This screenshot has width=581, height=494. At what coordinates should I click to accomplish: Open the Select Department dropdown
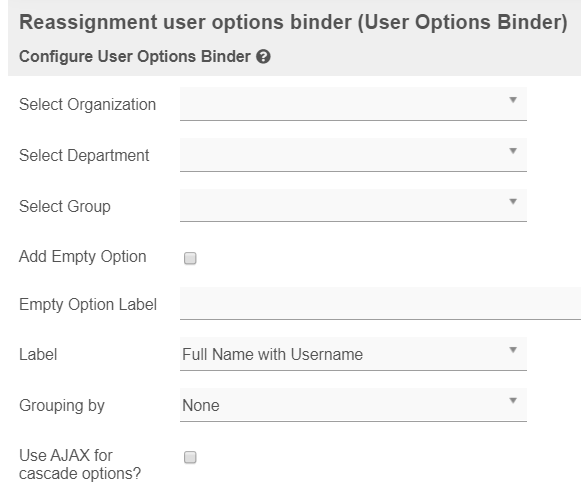click(353, 155)
